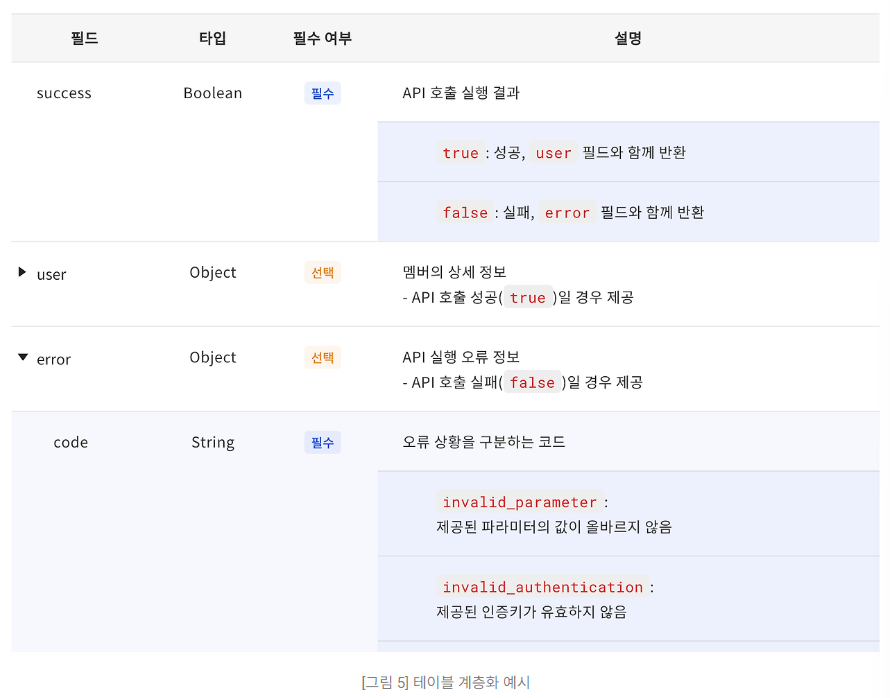
Task: Click the Boolean type in success row
Action: (213, 93)
